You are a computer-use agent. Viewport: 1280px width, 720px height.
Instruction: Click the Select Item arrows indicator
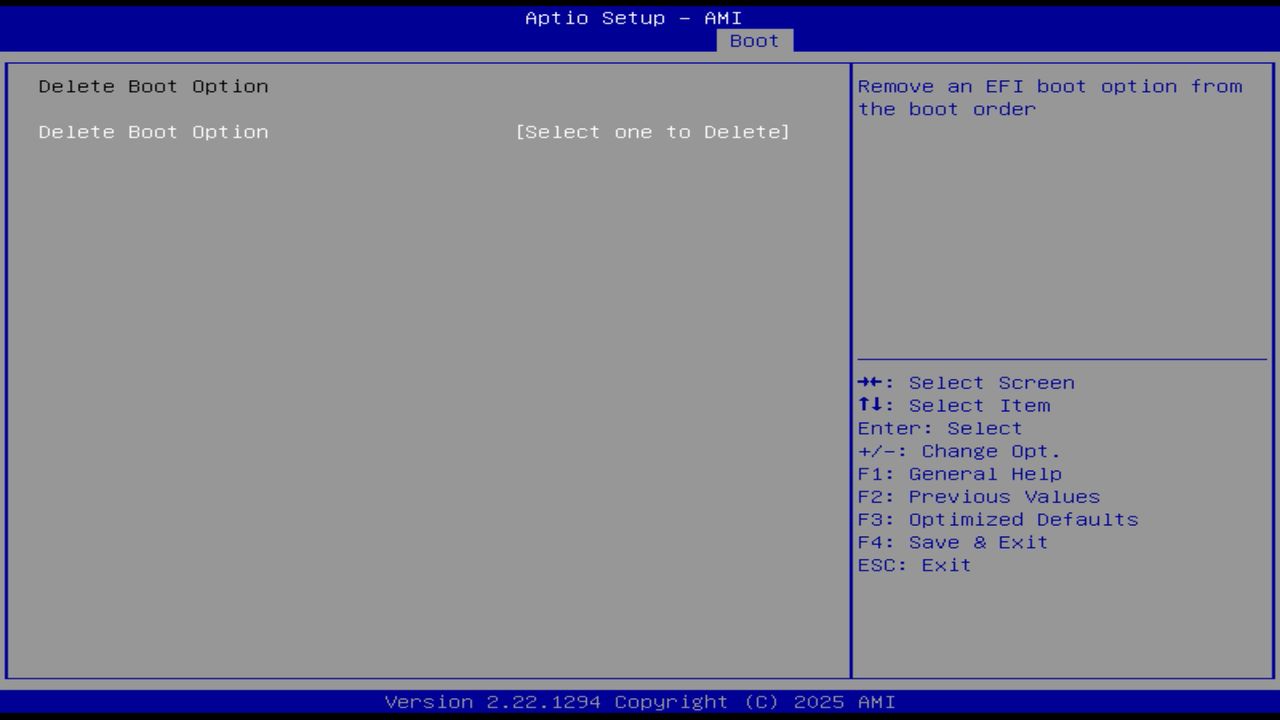tap(873, 405)
